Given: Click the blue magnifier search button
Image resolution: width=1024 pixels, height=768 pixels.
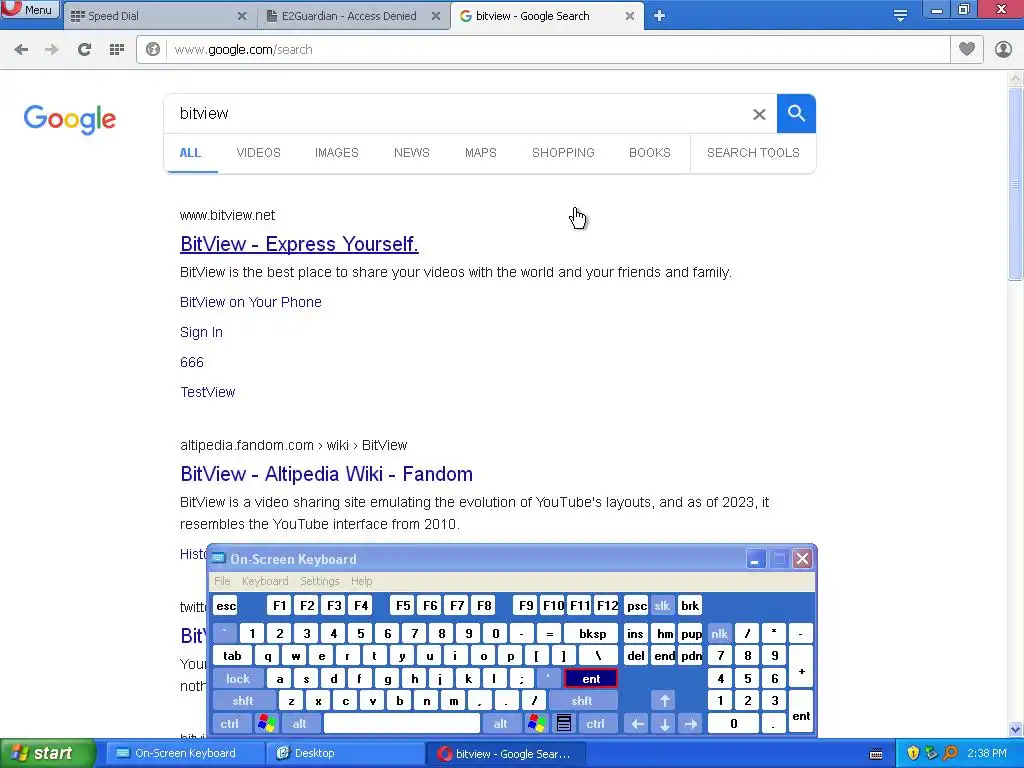Looking at the screenshot, I should coord(796,114).
